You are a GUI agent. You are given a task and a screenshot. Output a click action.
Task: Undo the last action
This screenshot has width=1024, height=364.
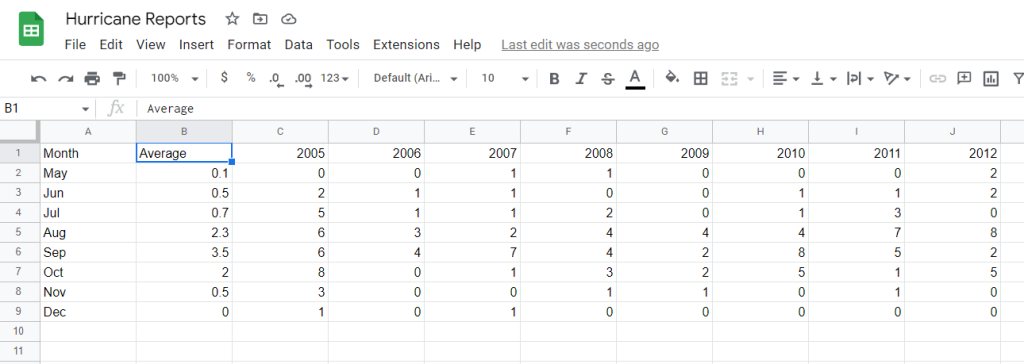tap(39, 78)
